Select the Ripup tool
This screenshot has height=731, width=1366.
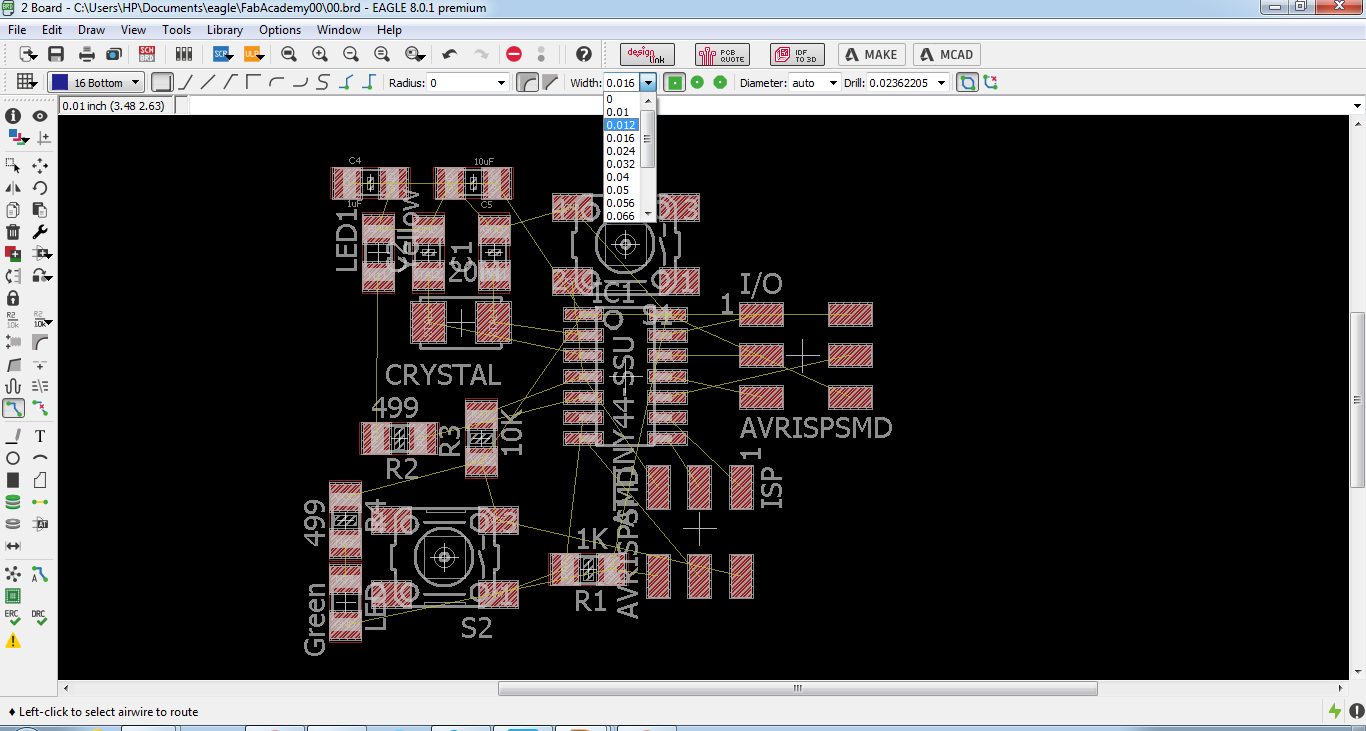point(40,408)
